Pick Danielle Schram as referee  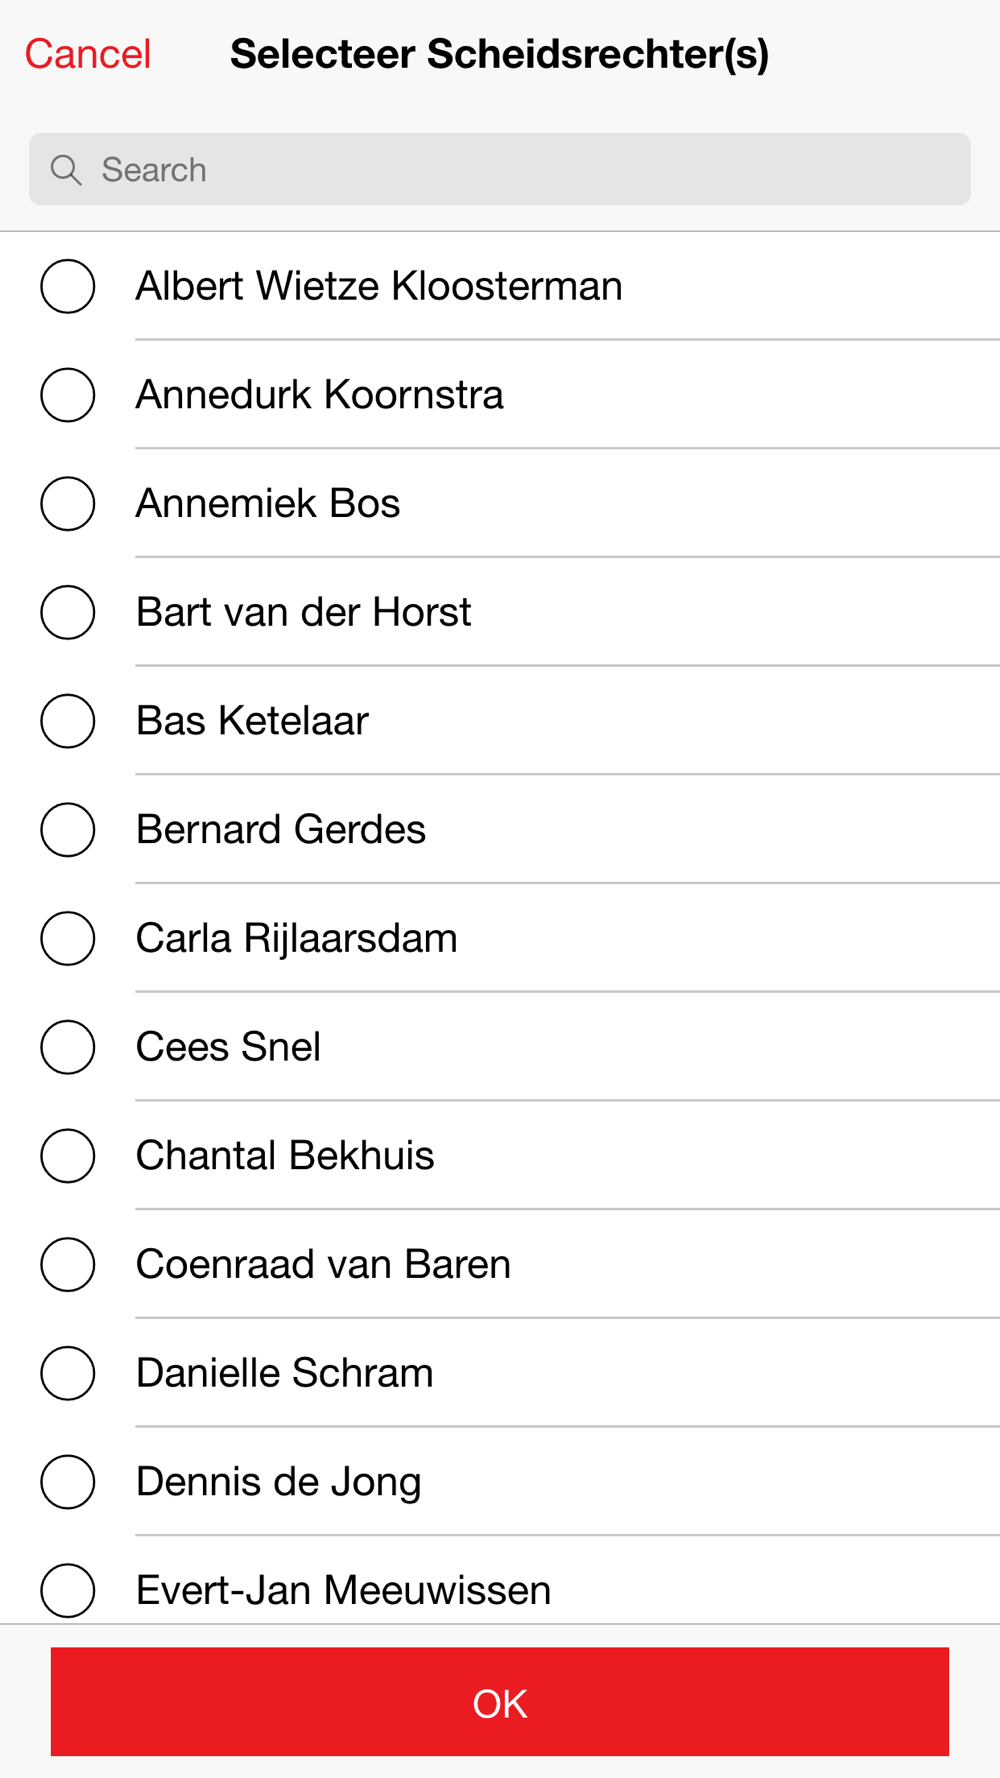click(x=68, y=1373)
